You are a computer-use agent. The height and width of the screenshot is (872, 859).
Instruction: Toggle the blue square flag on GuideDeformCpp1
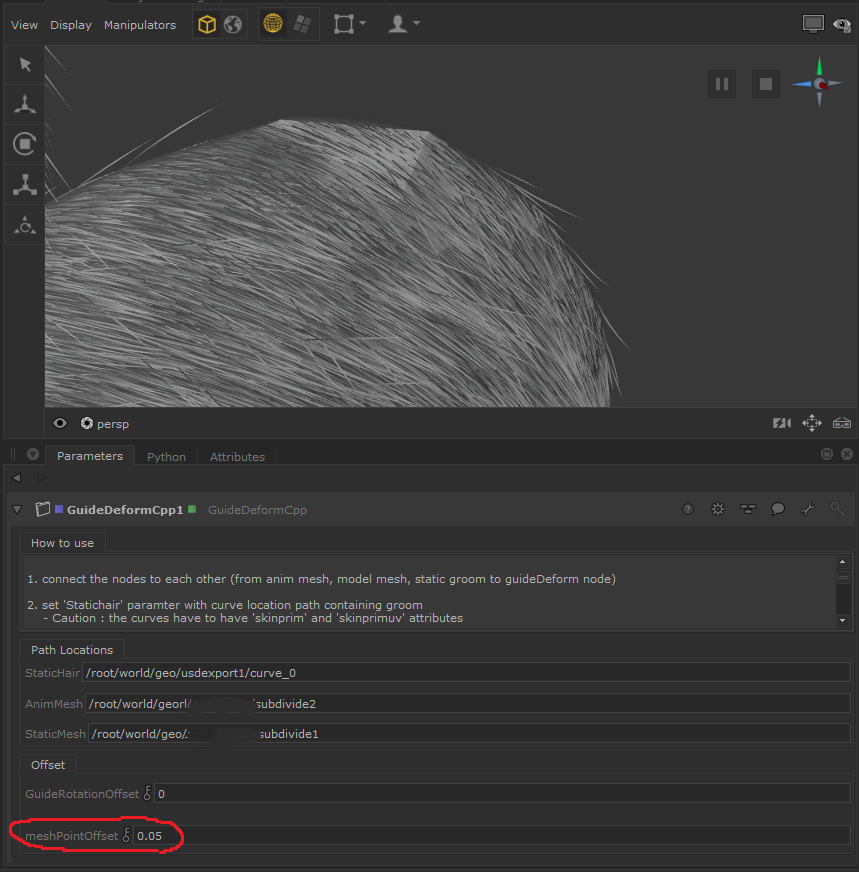(59, 509)
